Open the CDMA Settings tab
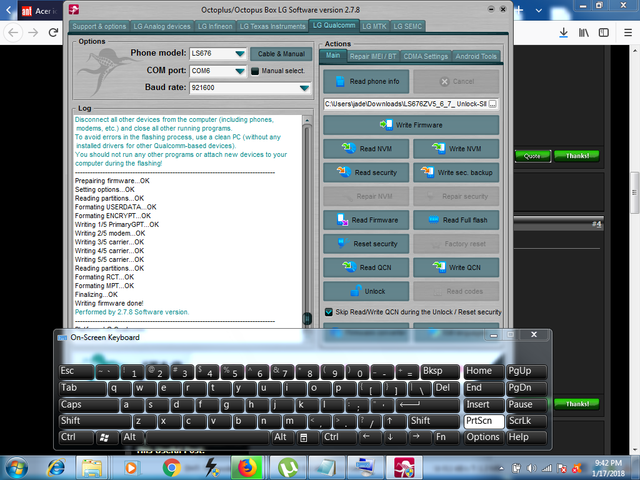 (x=426, y=57)
